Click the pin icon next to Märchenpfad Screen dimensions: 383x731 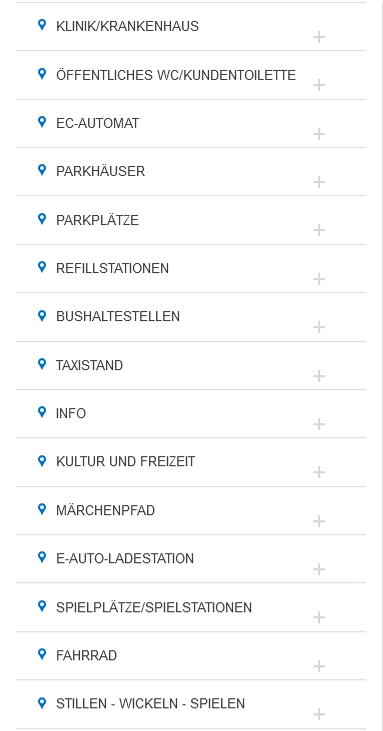42,509
